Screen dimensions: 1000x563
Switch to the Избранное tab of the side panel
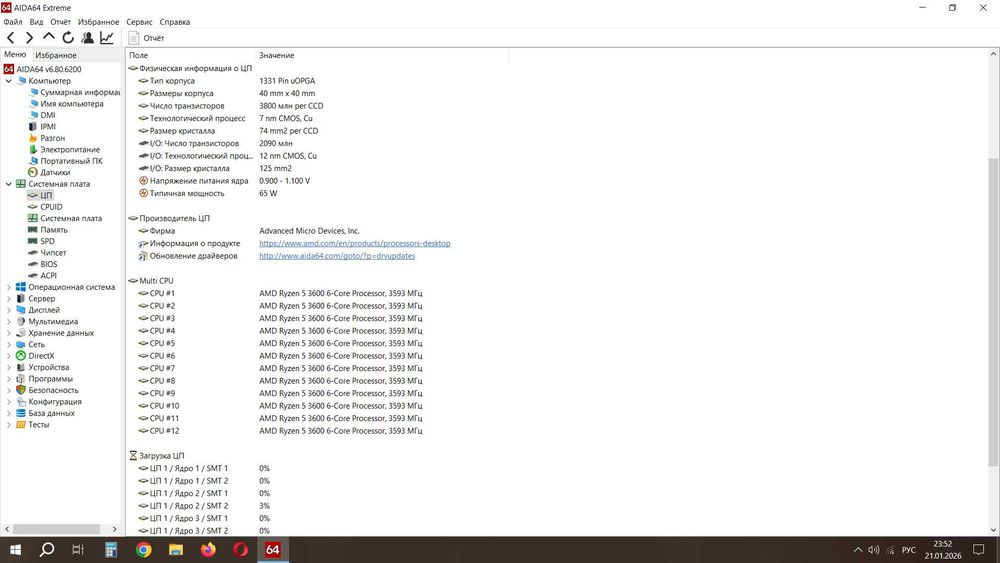(x=55, y=55)
